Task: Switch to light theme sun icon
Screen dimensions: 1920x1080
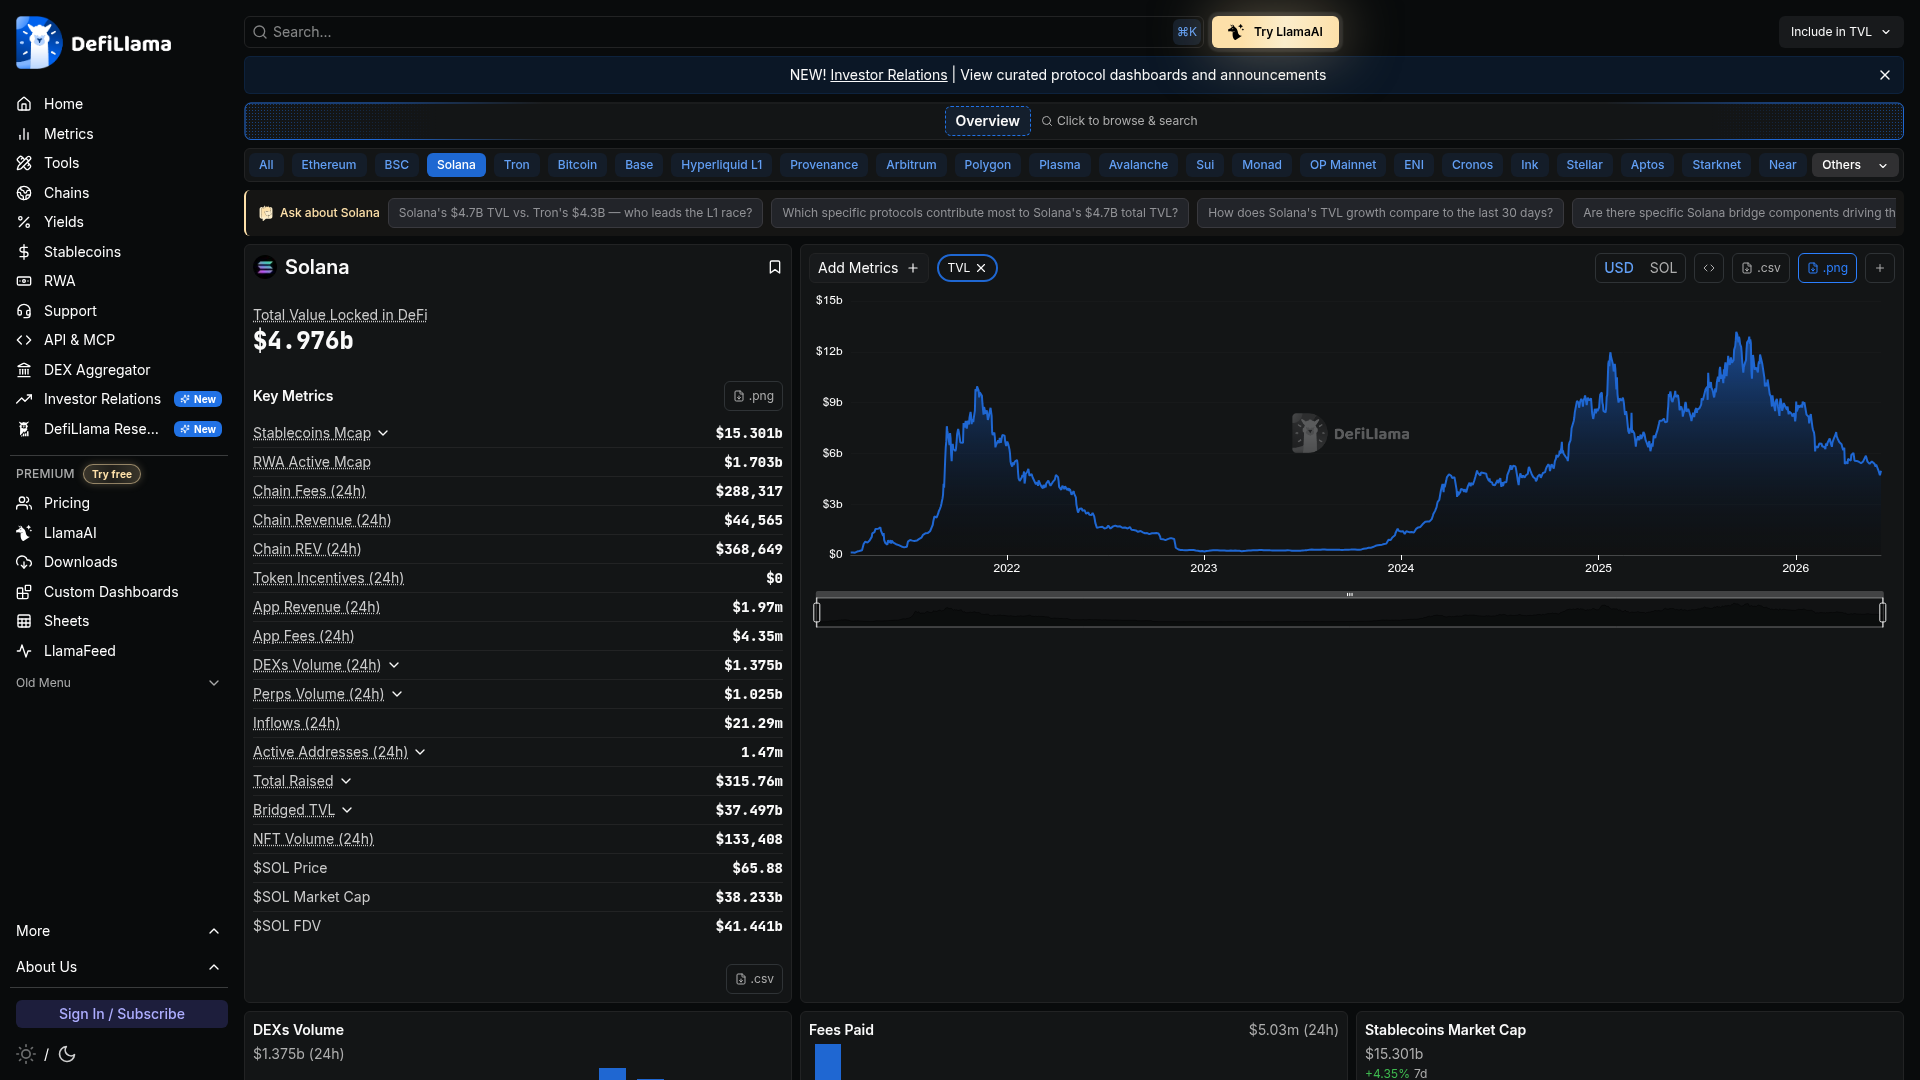Action: pos(26,1054)
